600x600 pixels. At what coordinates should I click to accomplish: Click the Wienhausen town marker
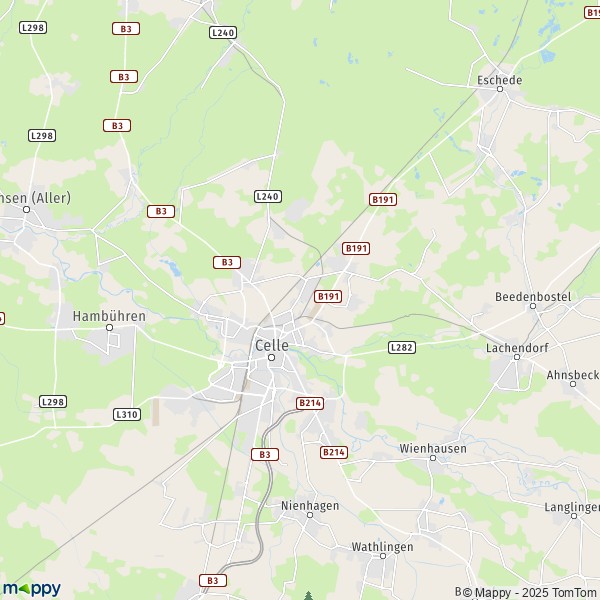pos(433,458)
